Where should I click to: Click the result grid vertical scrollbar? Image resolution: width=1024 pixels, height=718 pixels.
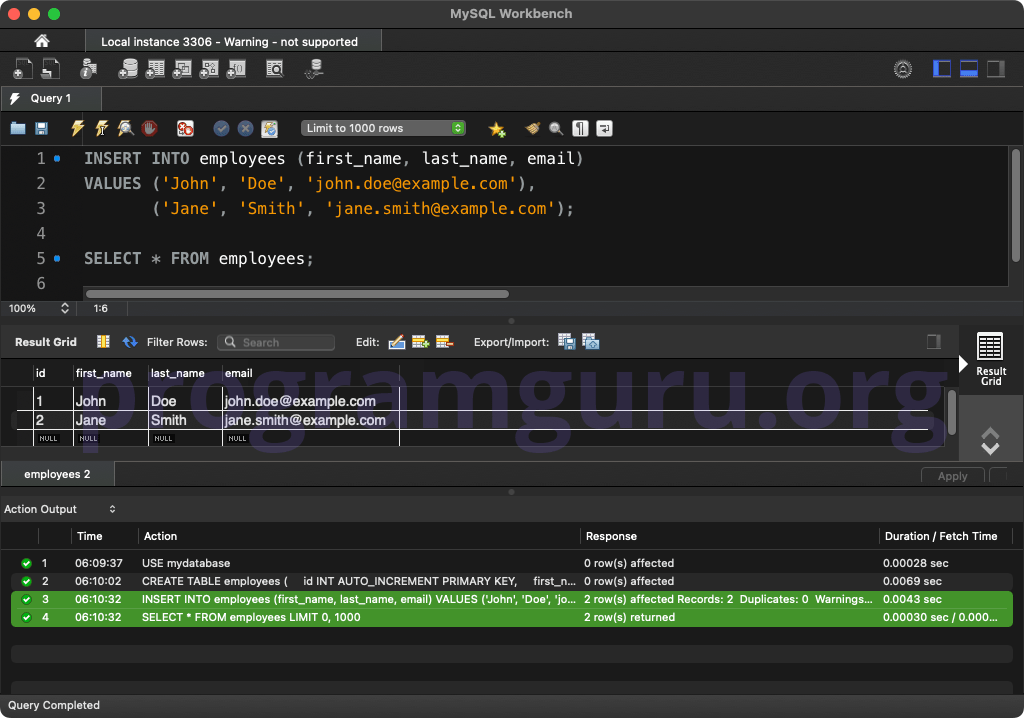point(952,413)
